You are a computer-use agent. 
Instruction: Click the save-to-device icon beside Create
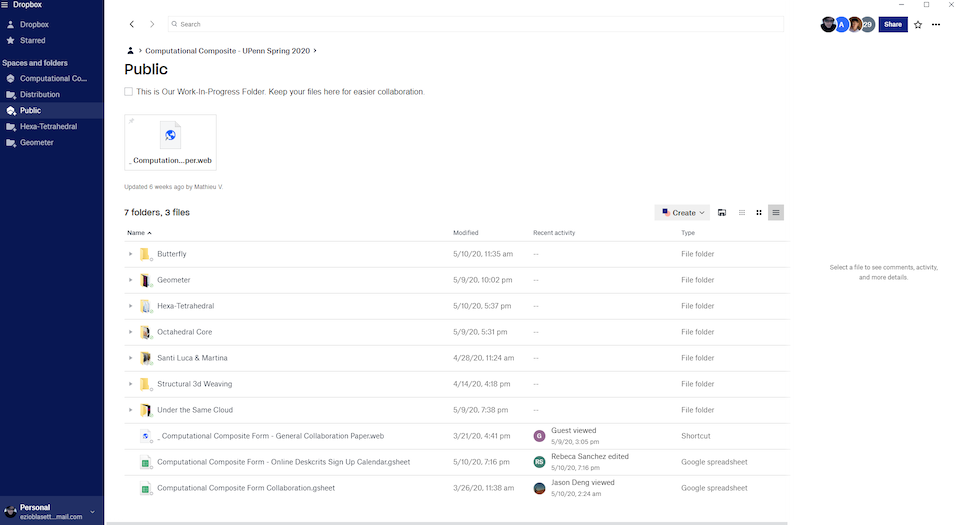tap(722, 212)
